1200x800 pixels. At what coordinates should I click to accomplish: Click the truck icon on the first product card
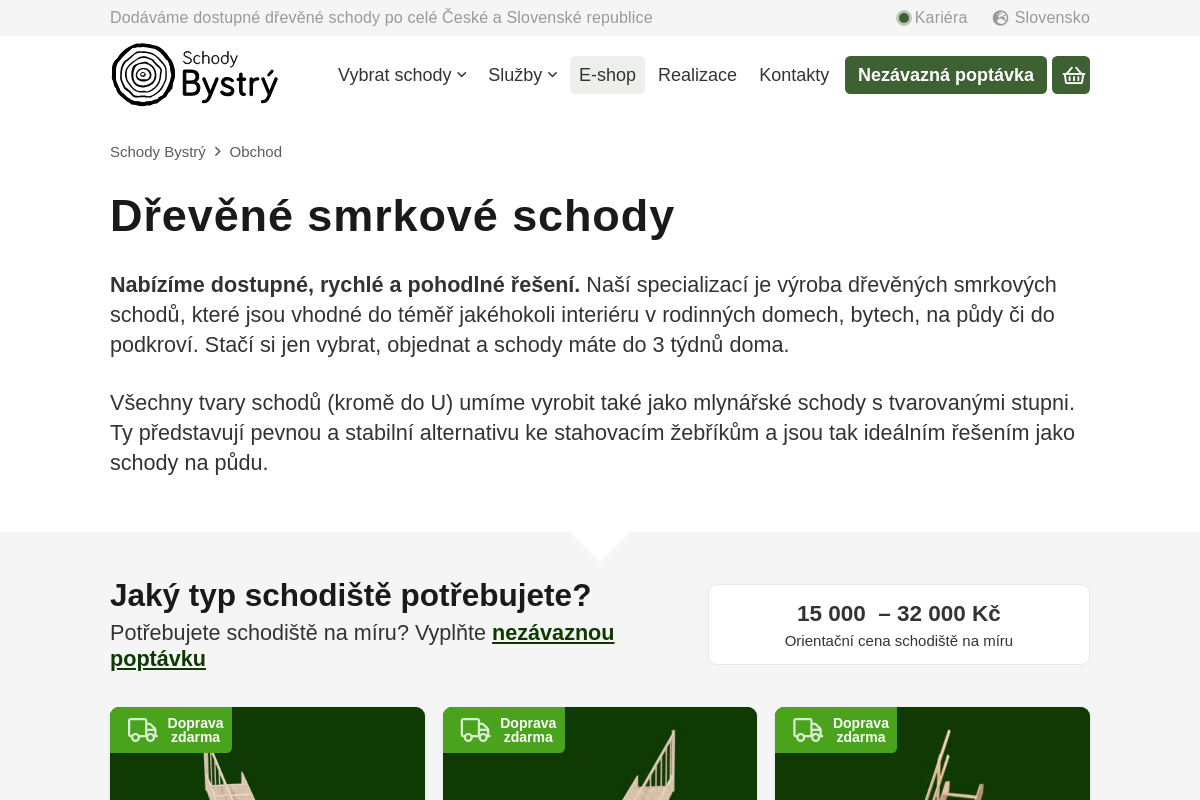[x=141, y=730]
